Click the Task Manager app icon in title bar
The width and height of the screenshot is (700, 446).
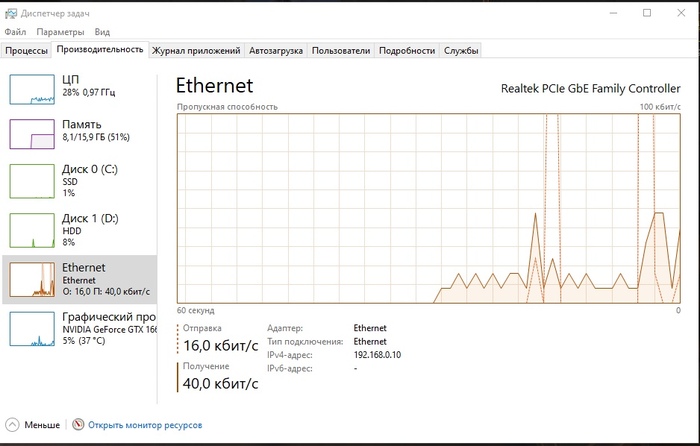(x=10, y=12)
